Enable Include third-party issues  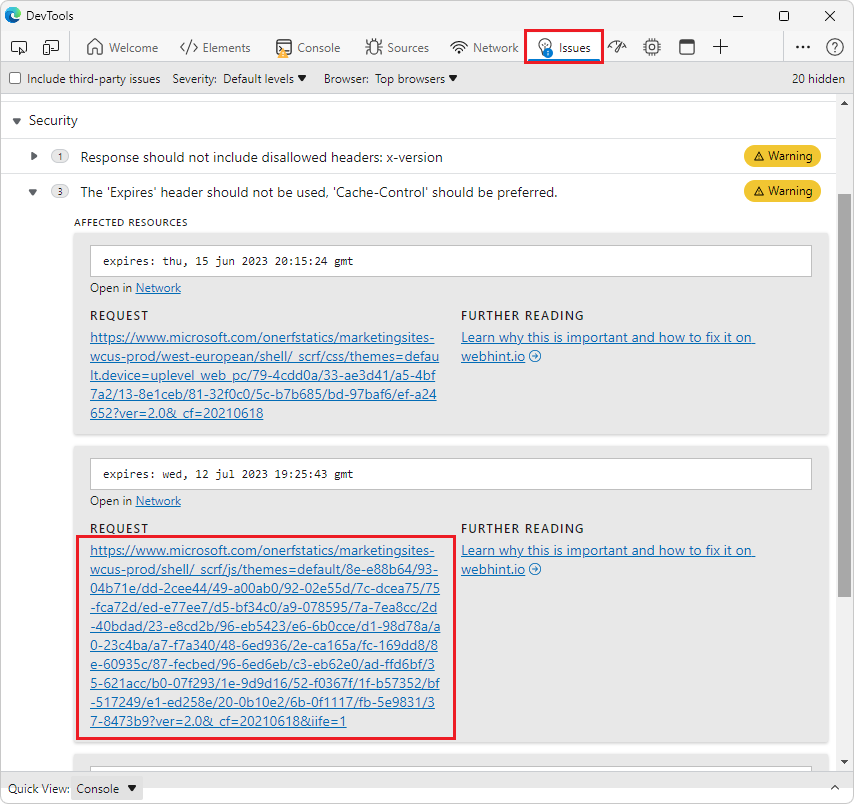click(15, 78)
